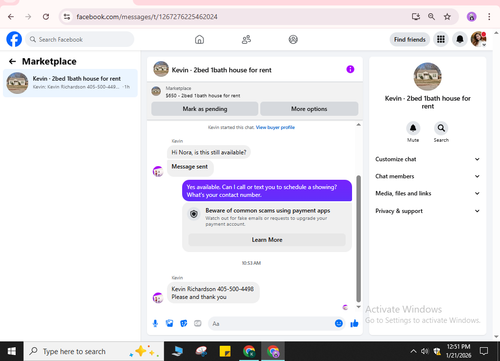Screen dimensions: 500x361
Task: Click chat scroll up arrow
Action: [x=358, y=125]
